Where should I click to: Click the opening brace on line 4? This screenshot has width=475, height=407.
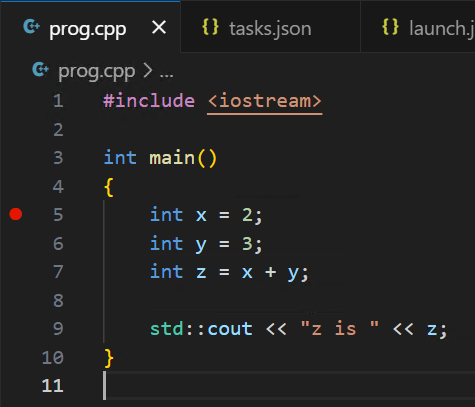(x=109, y=187)
